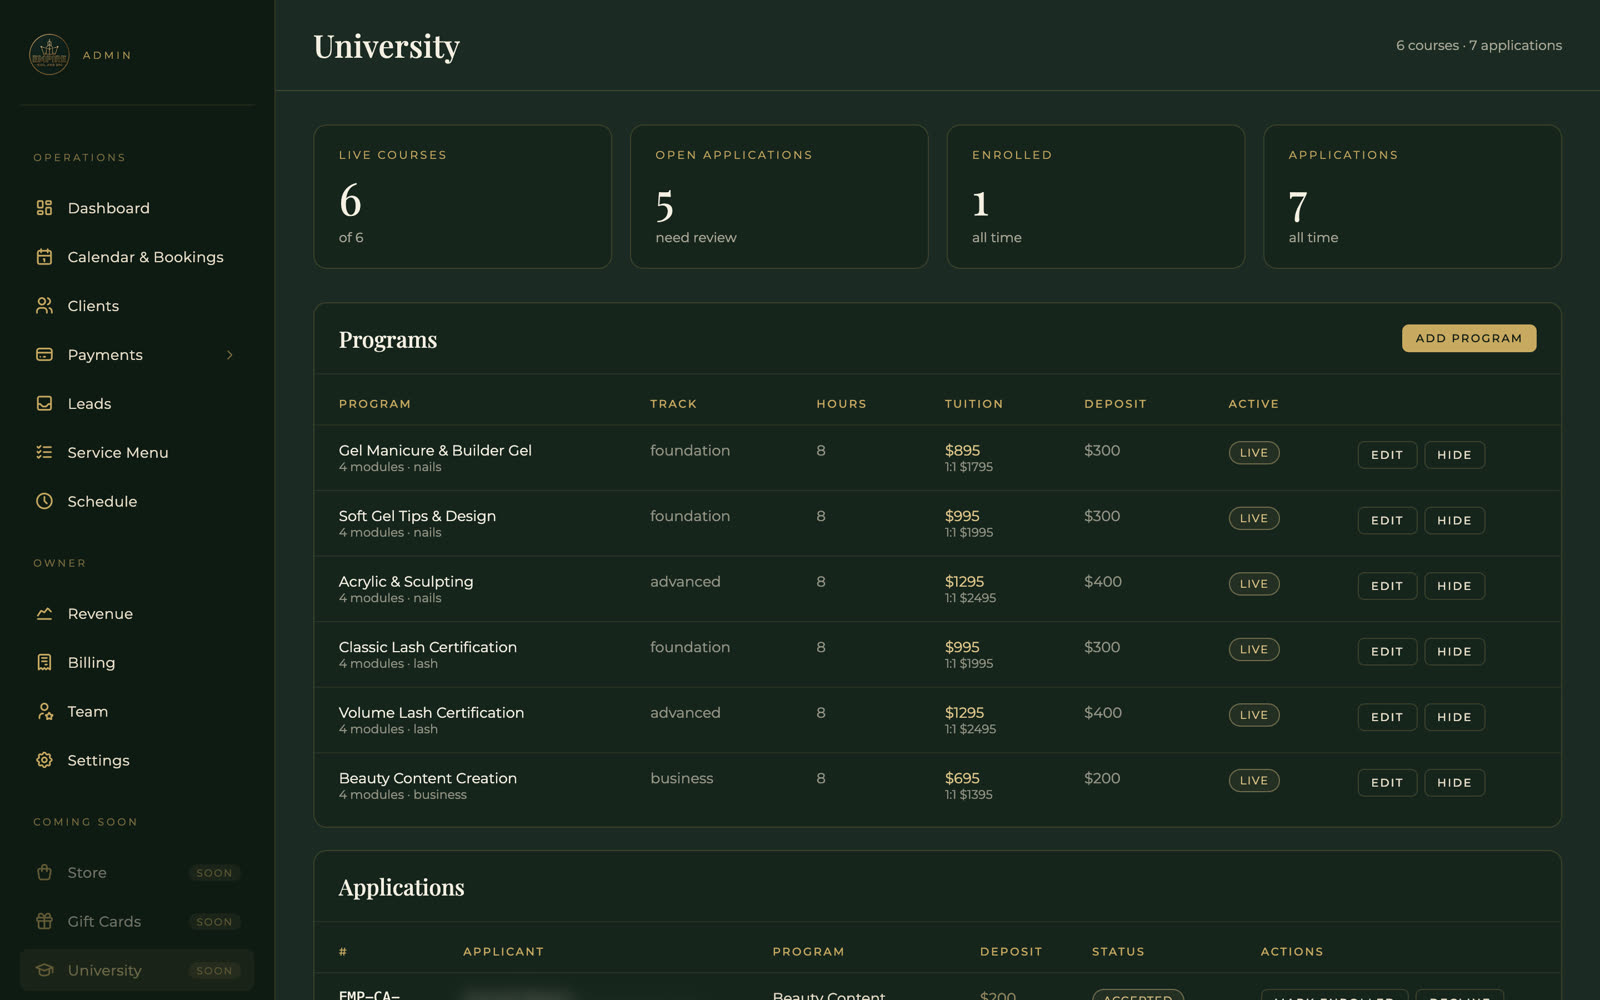Click the Store shopping bag icon
The image size is (1600, 1000).
pos(44,873)
